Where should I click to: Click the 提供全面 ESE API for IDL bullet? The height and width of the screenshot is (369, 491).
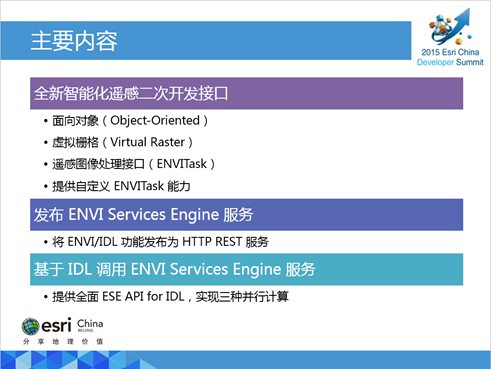pyautogui.click(x=166, y=296)
